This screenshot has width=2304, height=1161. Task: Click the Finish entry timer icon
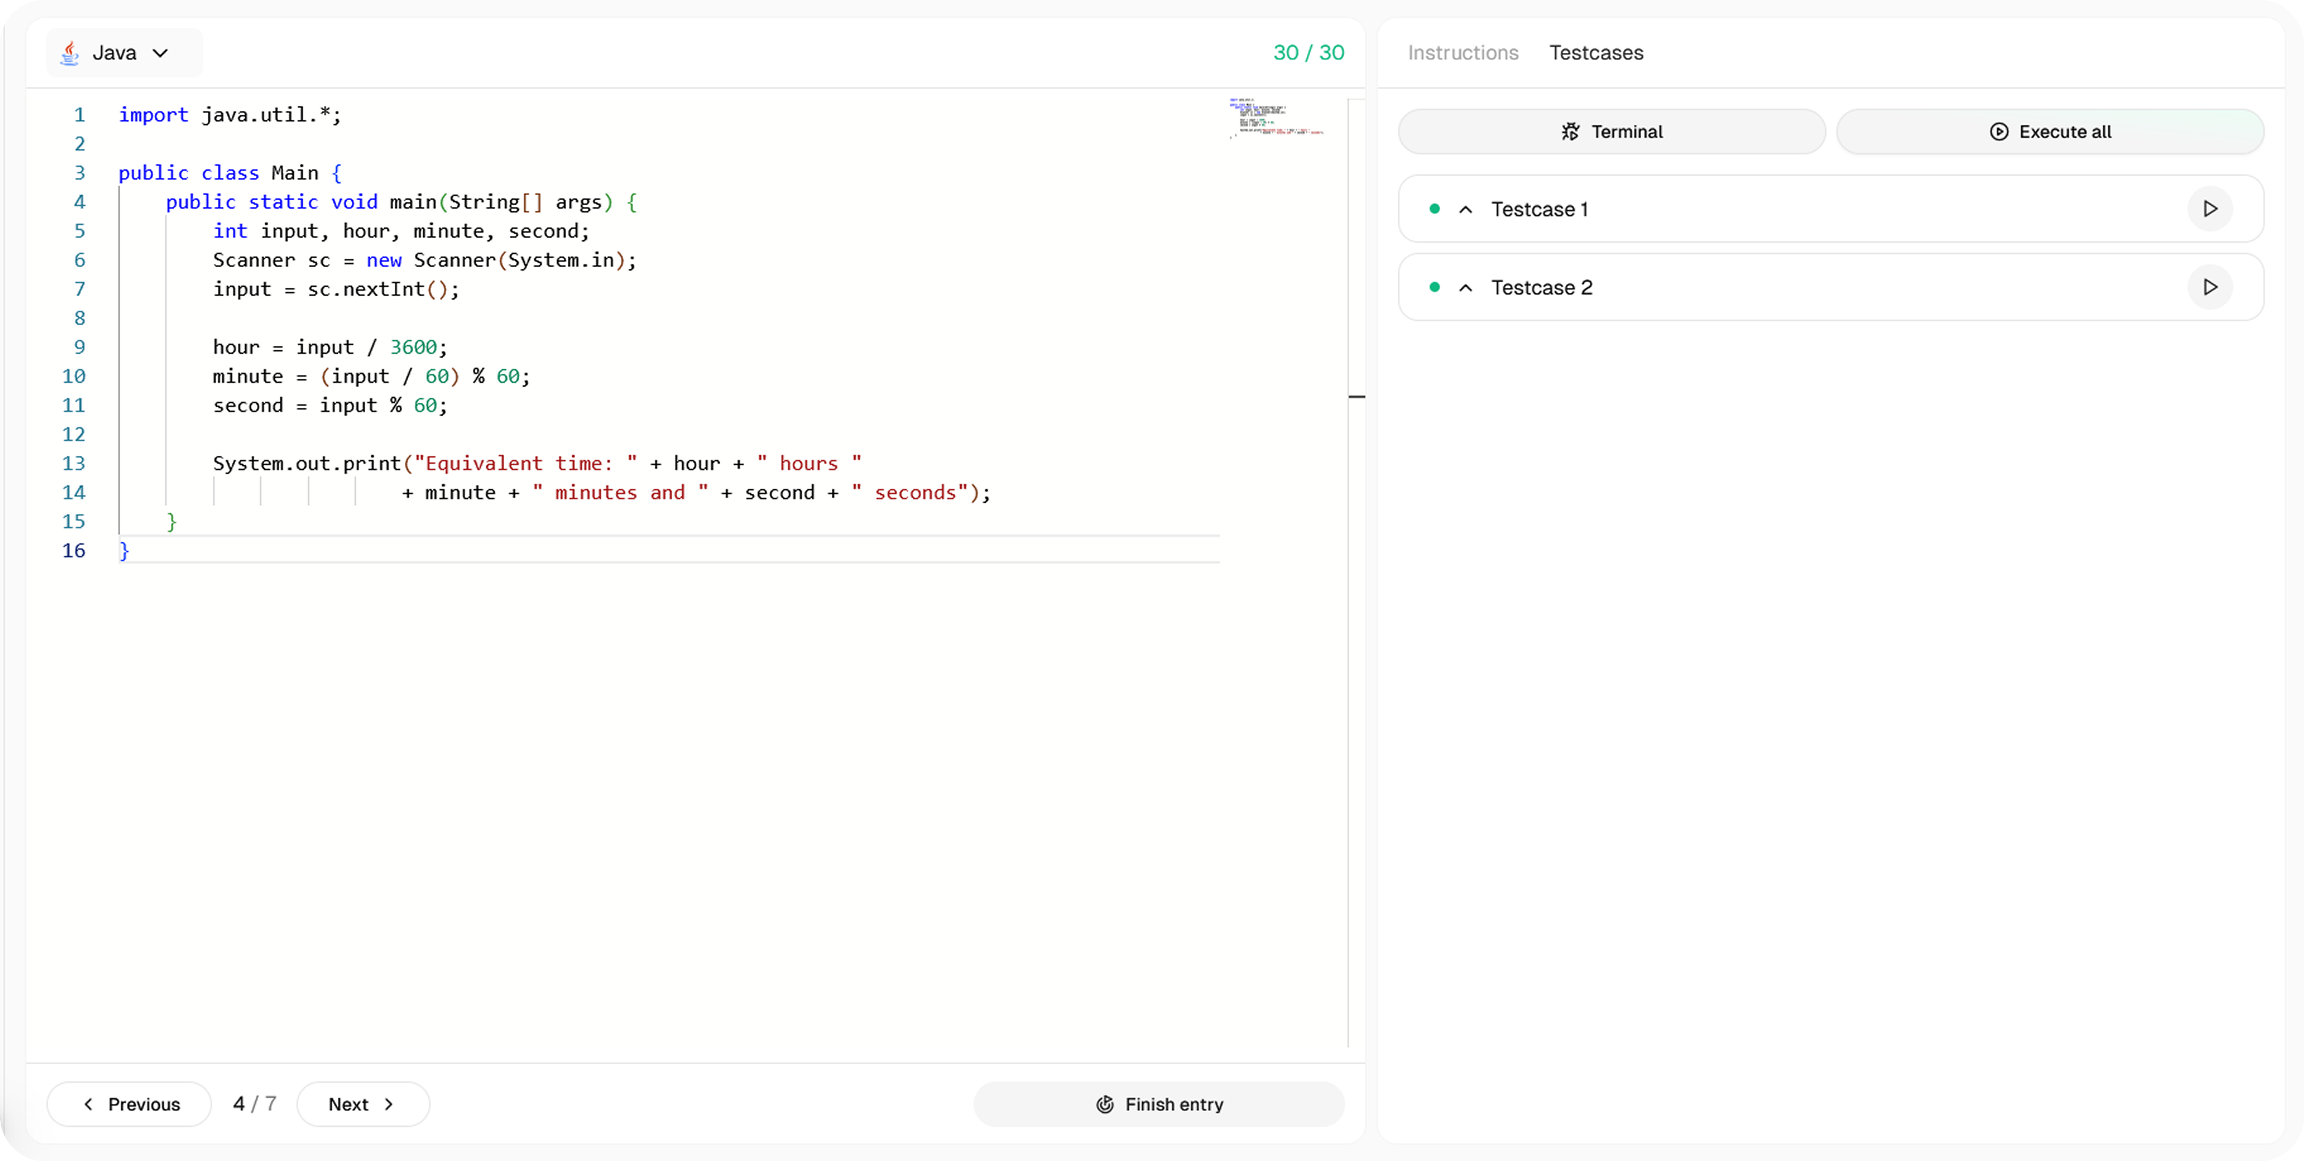click(x=1104, y=1104)
